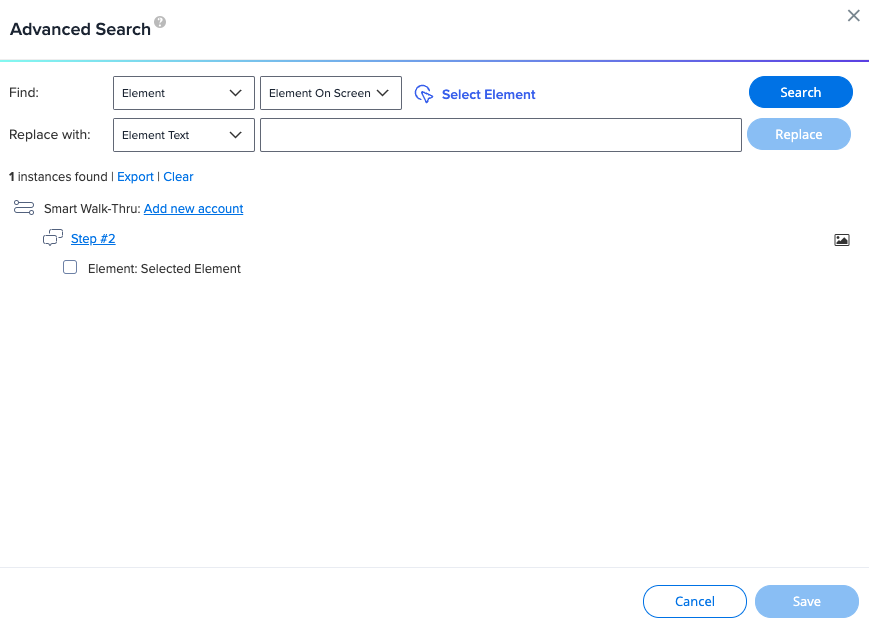Clear the search results via Clear link
The image size is (869, 622).
coord(178,177)
